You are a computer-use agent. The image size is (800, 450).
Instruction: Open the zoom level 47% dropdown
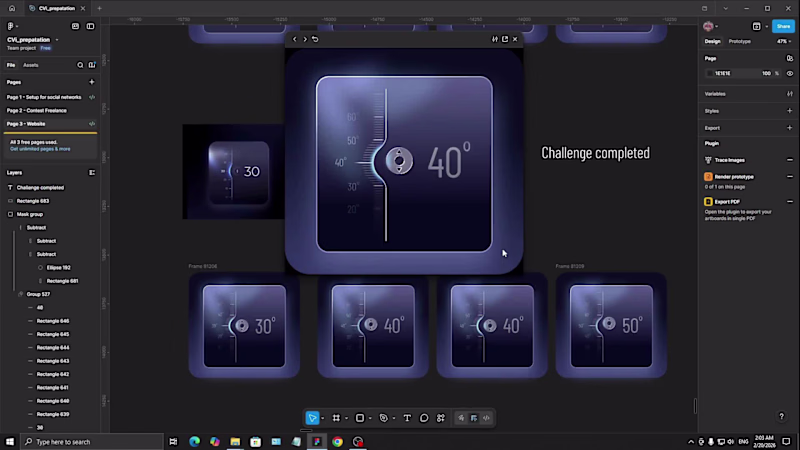[784, 41]
